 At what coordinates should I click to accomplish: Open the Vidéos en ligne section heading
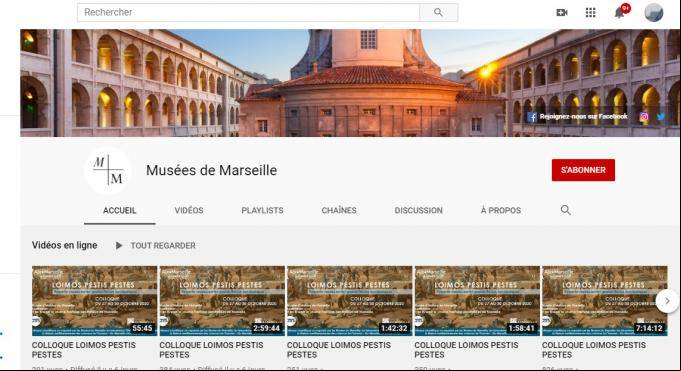click(x=64, y=245)
